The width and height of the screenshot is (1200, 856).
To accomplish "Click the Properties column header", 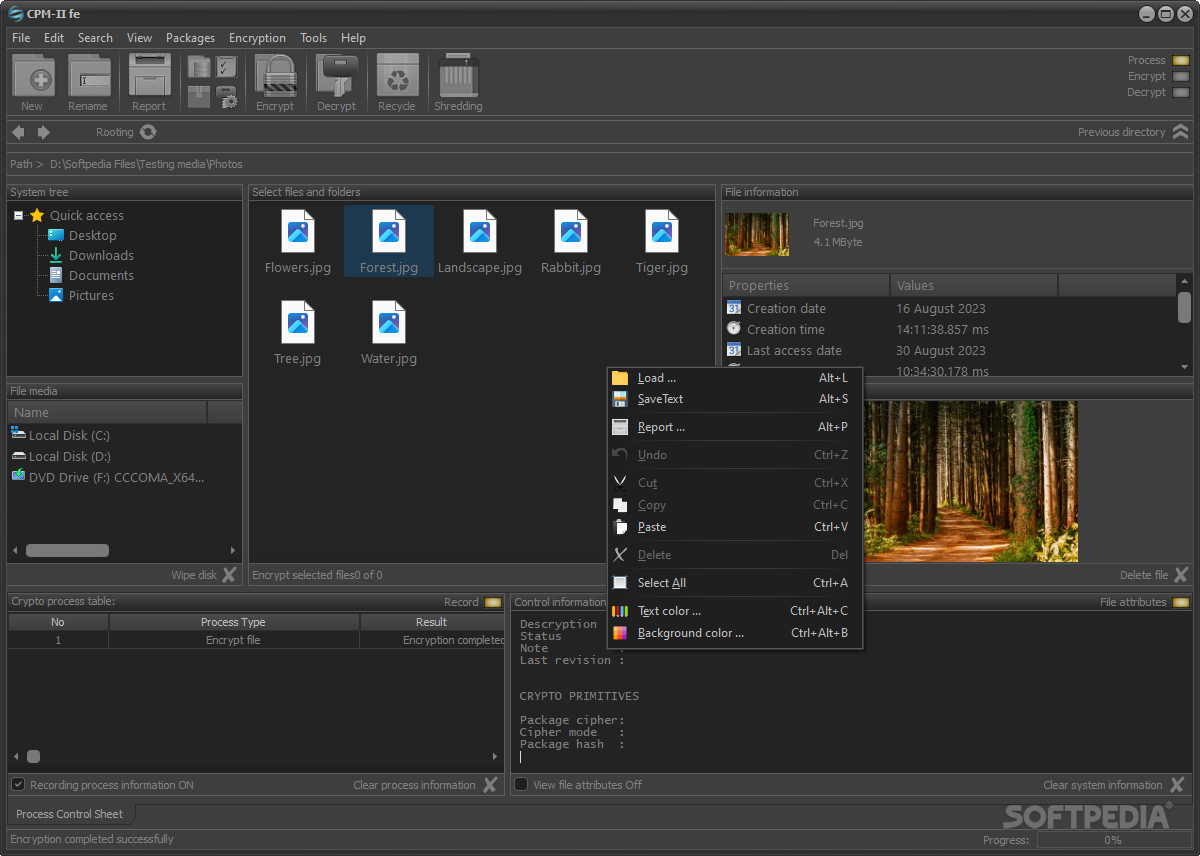I will click(806, 285).
